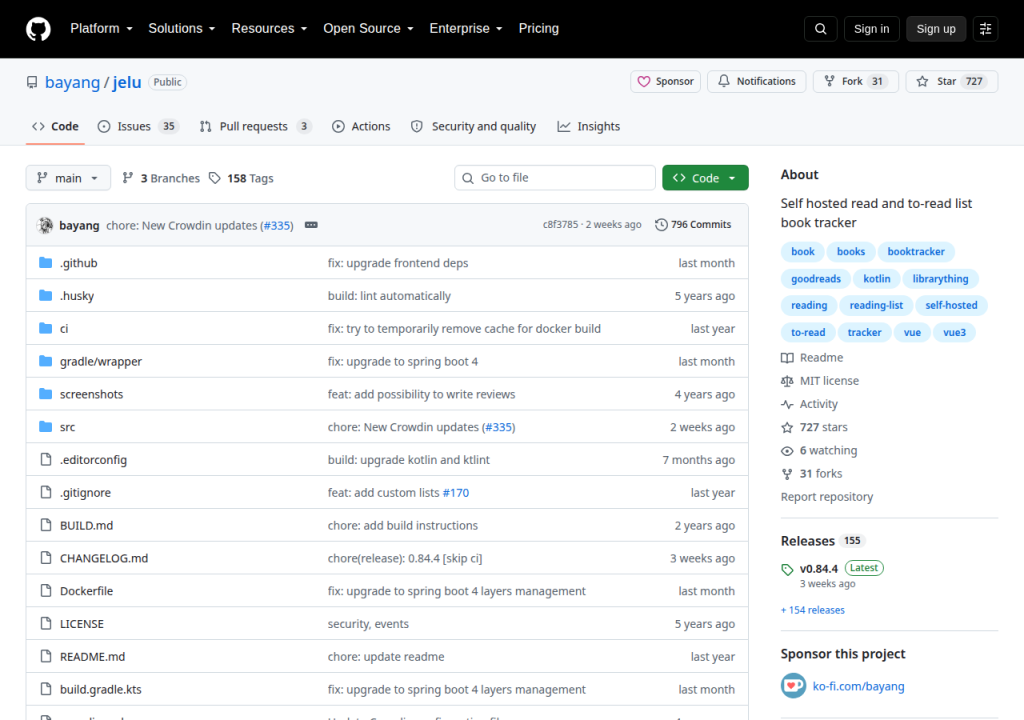Open the bayang owner link
Image resolution: width=1024 pixels, height=720 pixels.
72,82
